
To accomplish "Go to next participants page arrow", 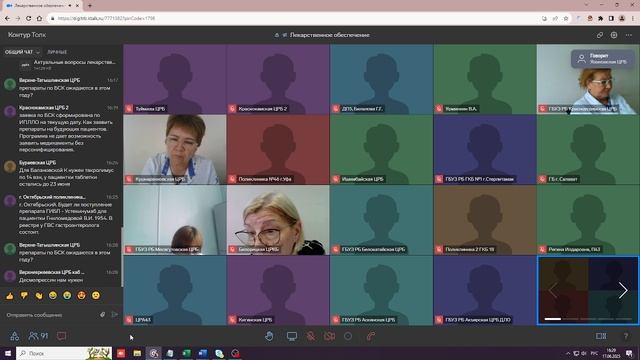I will tap(622, 291).
